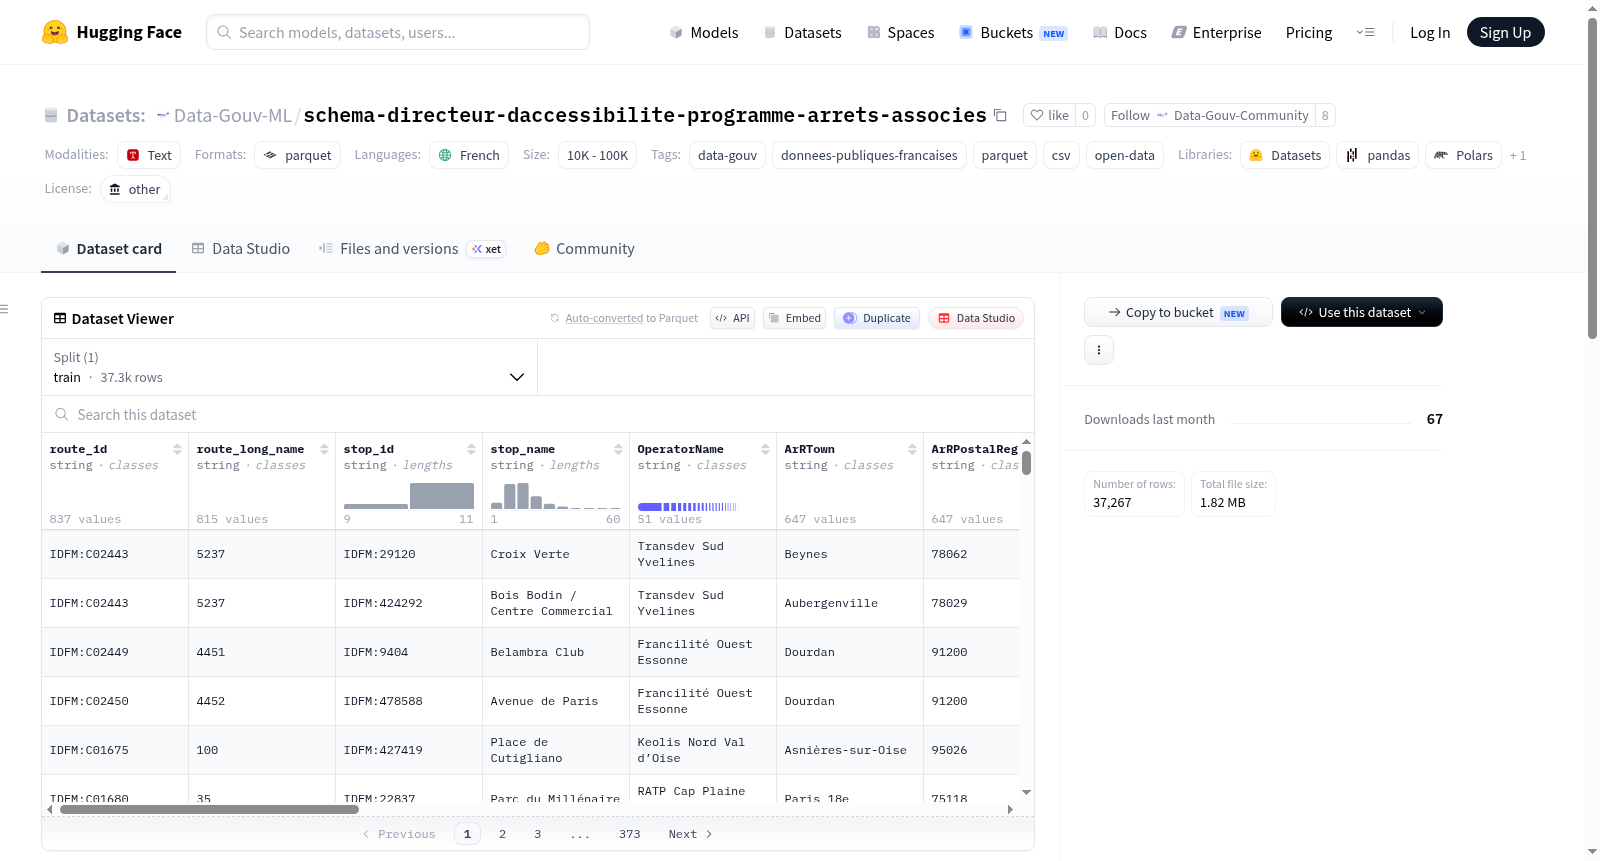Click the Auto-converted to Parquet link
The image size is (1600, 861).
(604, 318)
